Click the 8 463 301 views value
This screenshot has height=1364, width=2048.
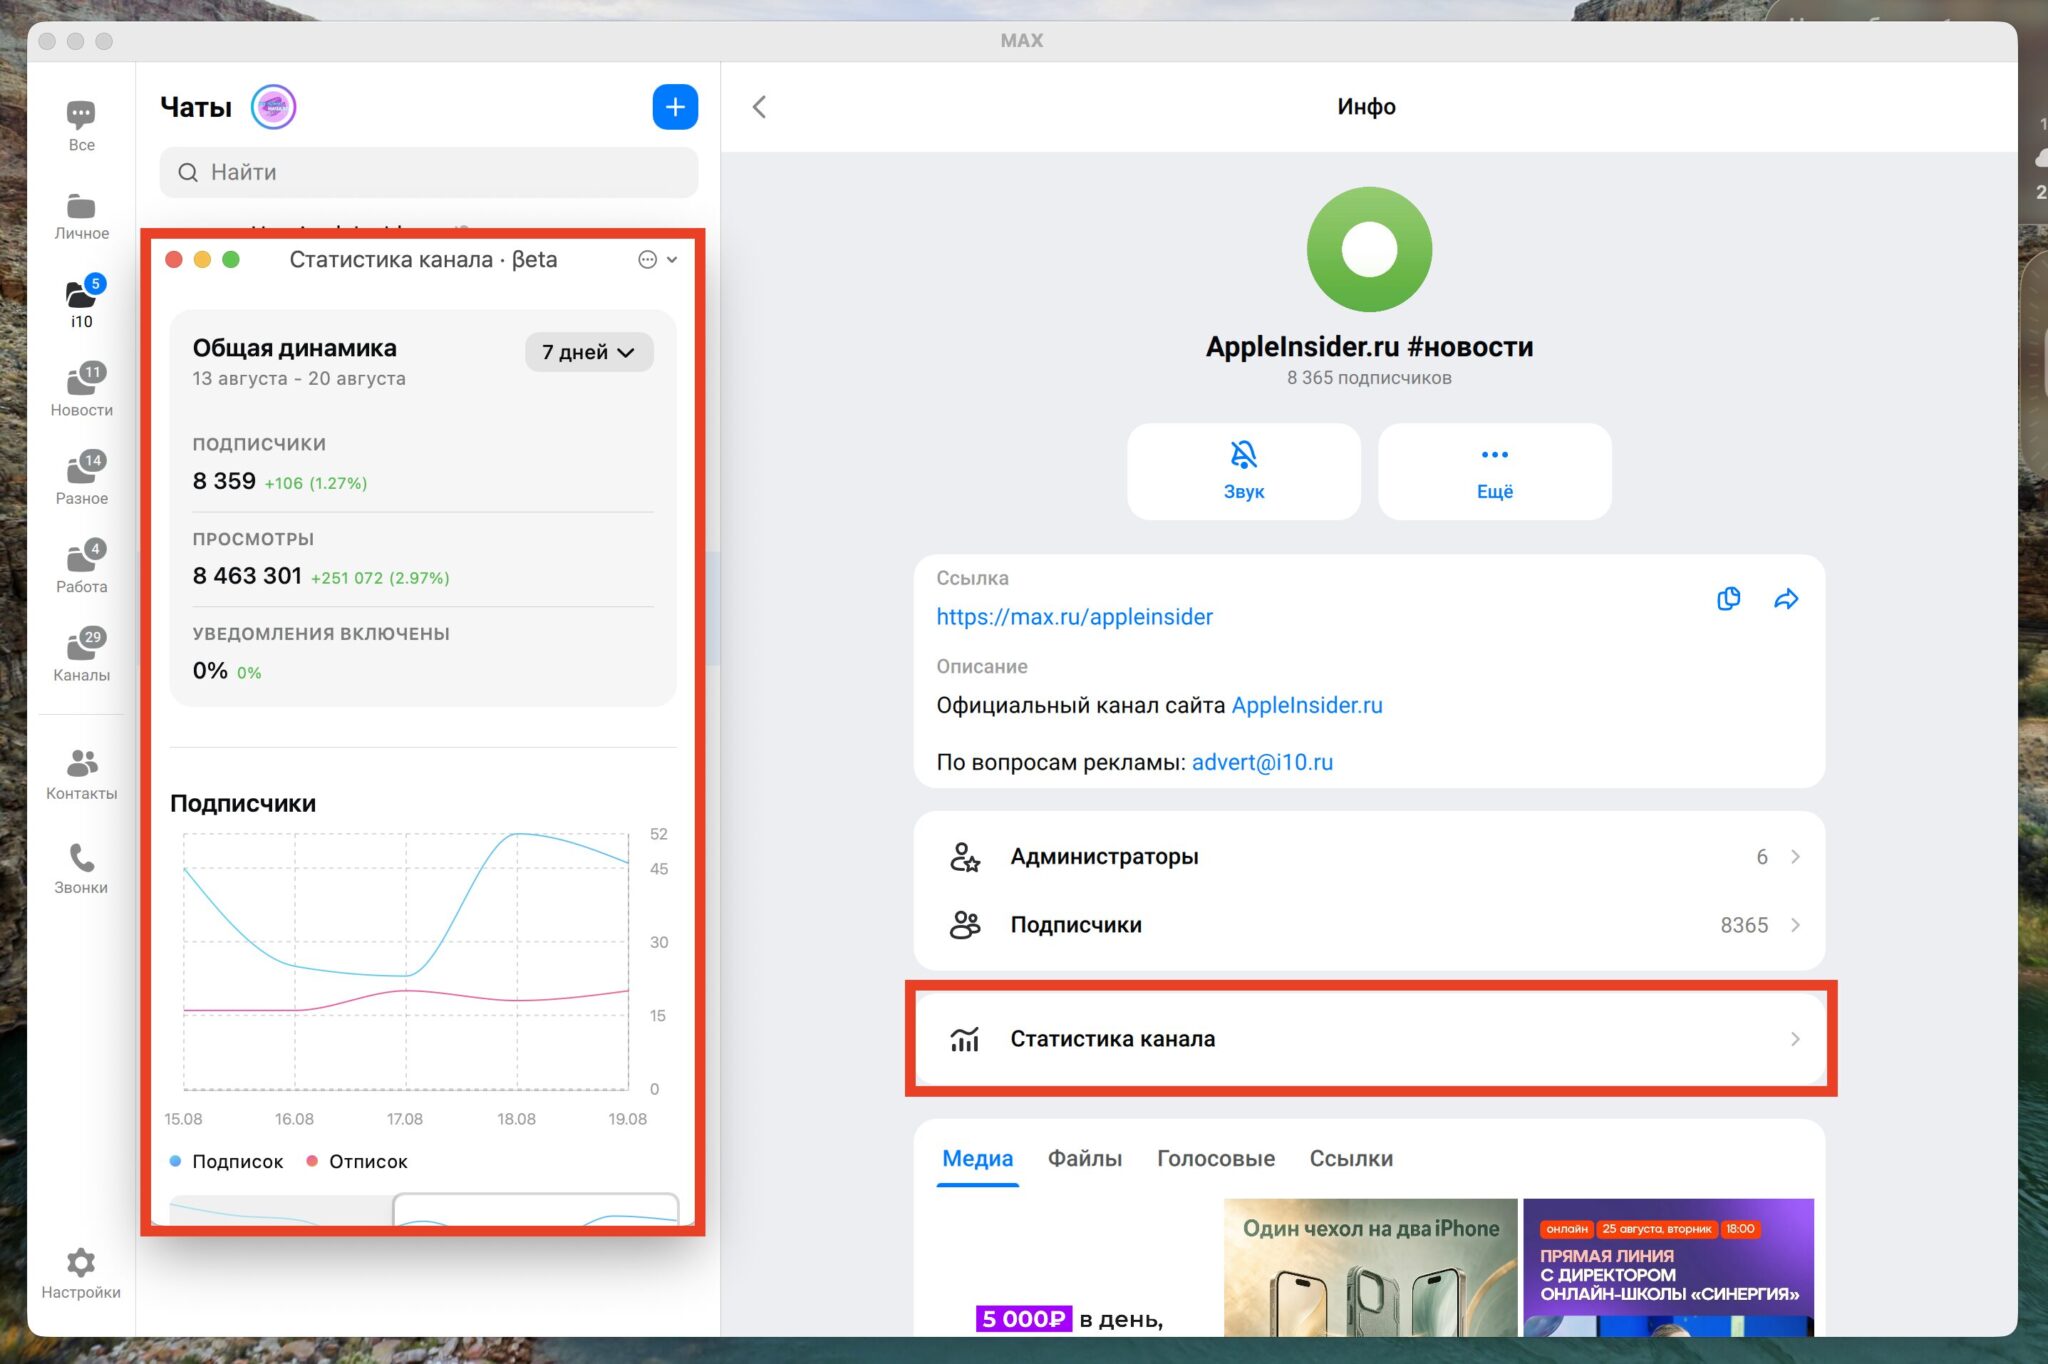click(247, 576)
